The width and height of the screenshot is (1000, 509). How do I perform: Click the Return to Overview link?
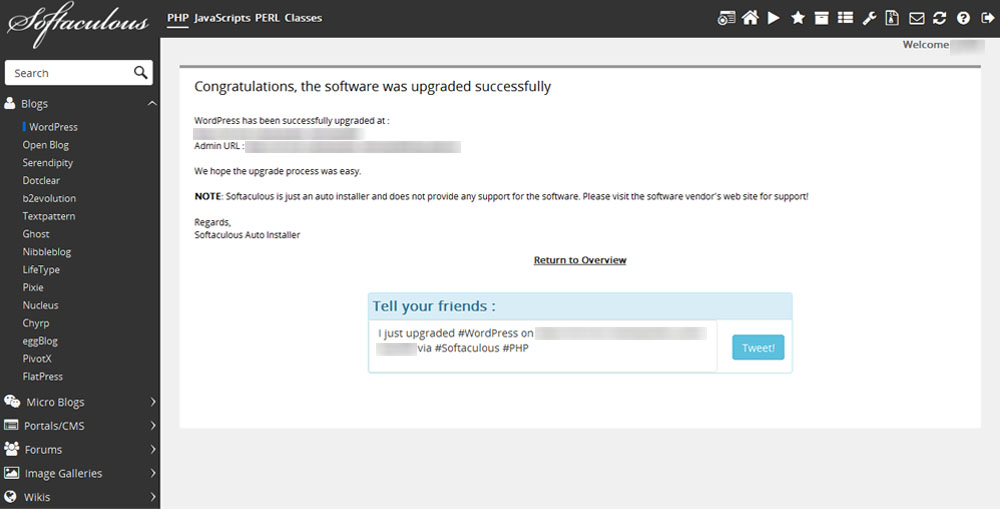pos(580,260)
